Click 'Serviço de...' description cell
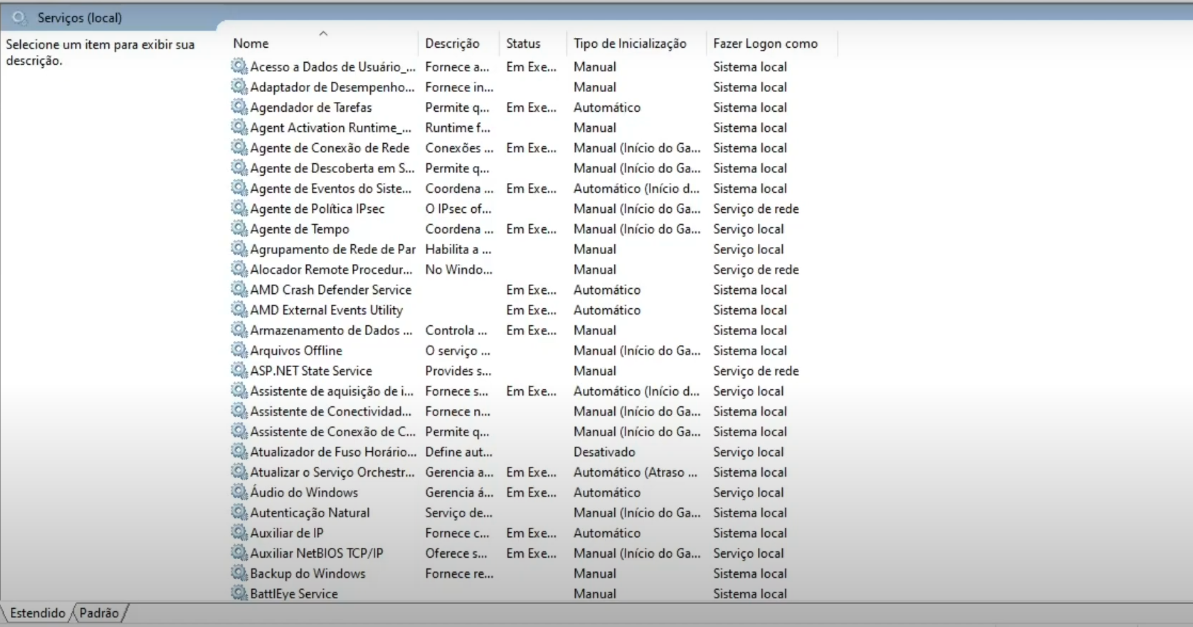The height and width of the screenshot is (627, 1193). click(459, 513)
